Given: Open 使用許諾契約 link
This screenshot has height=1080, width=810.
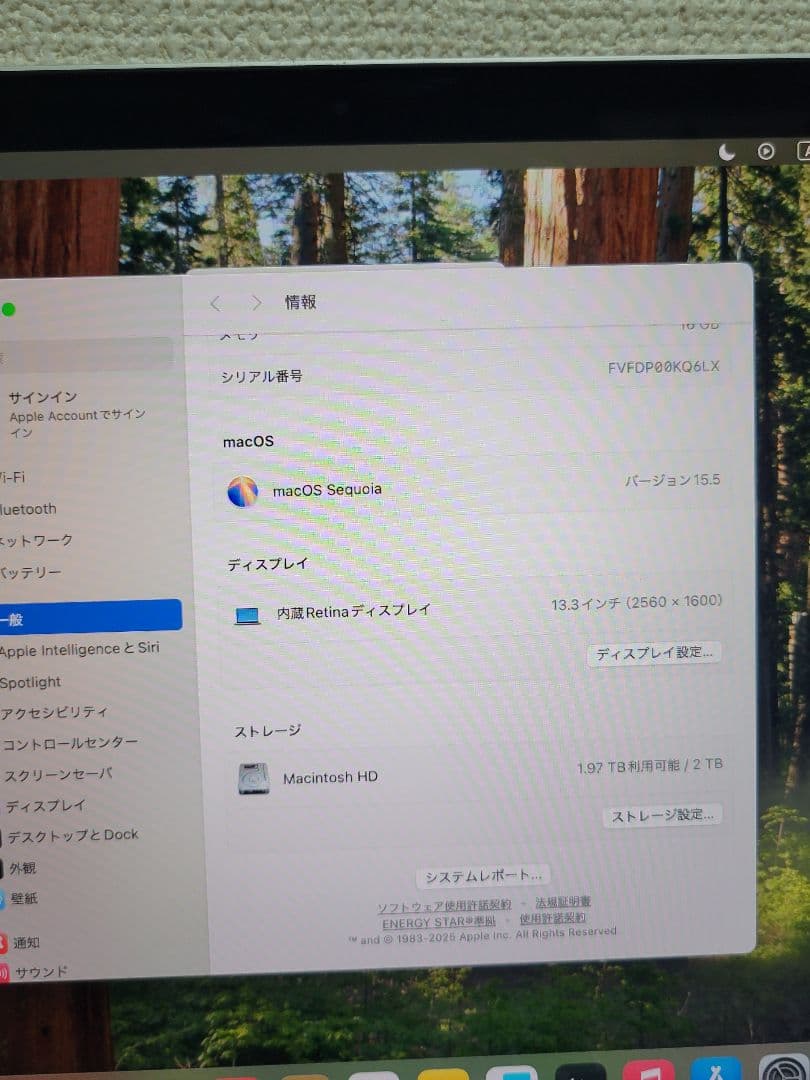Looking at the screenshot, I should pos(552,919).
